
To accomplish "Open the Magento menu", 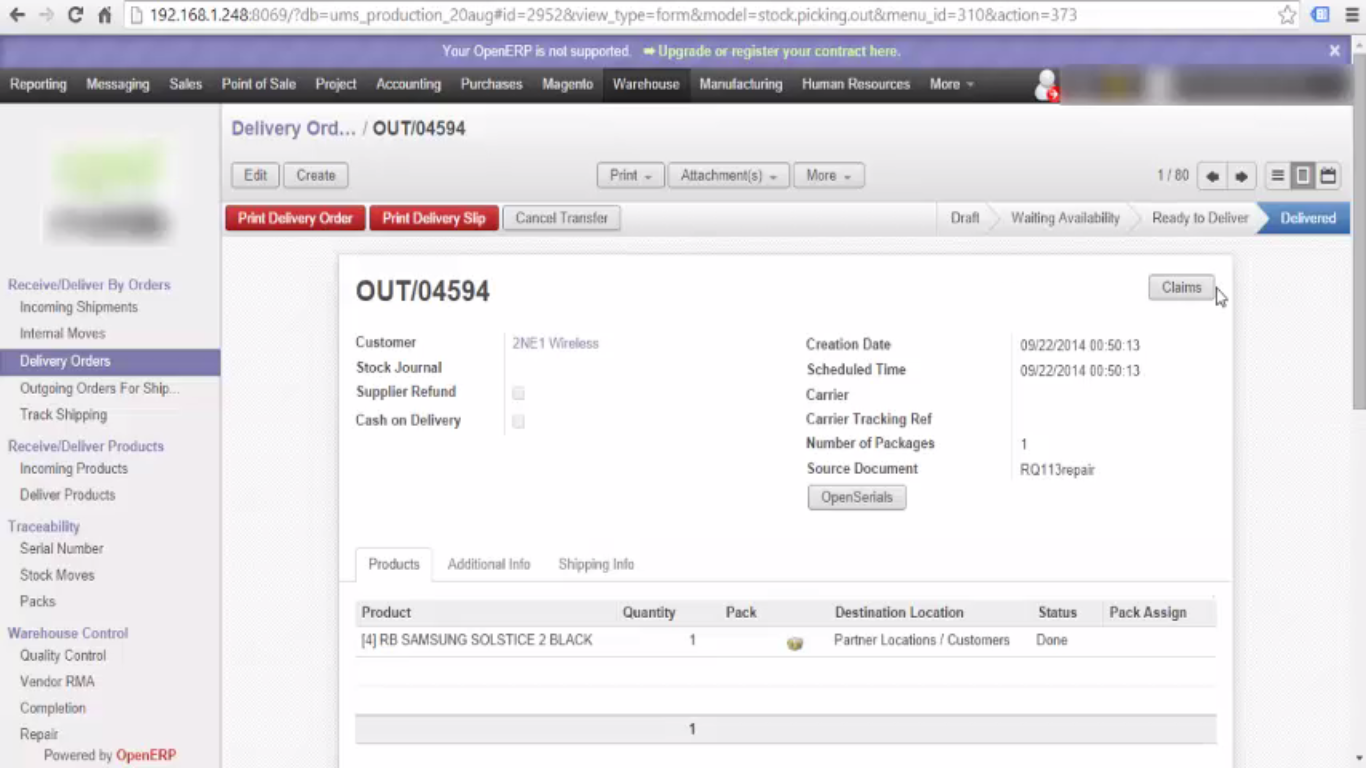I will click(x=568, y=84).
